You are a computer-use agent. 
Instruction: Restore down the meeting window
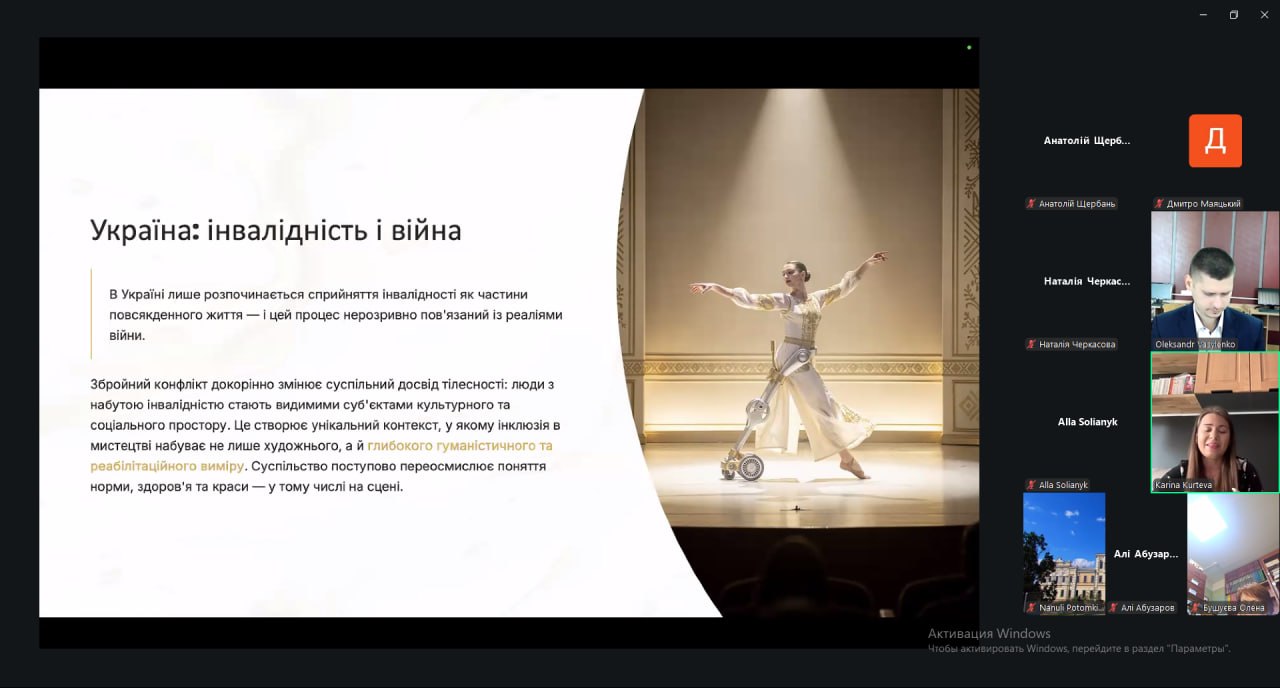(1234, 15)
